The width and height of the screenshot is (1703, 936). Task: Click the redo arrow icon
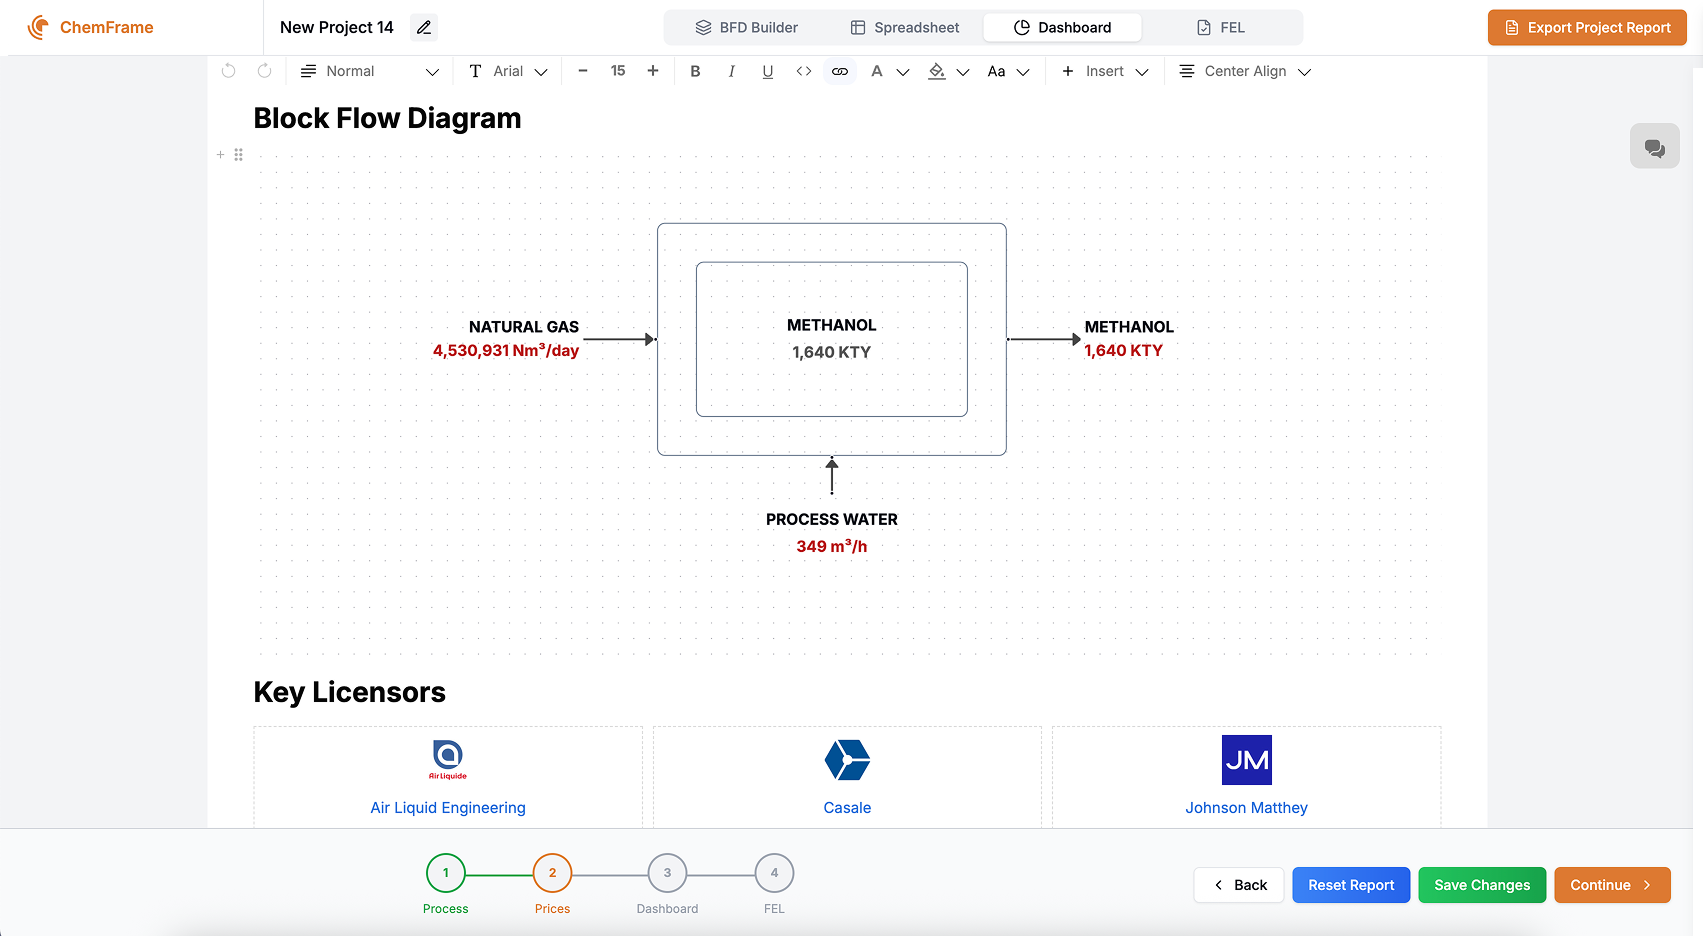coord(264,71)
